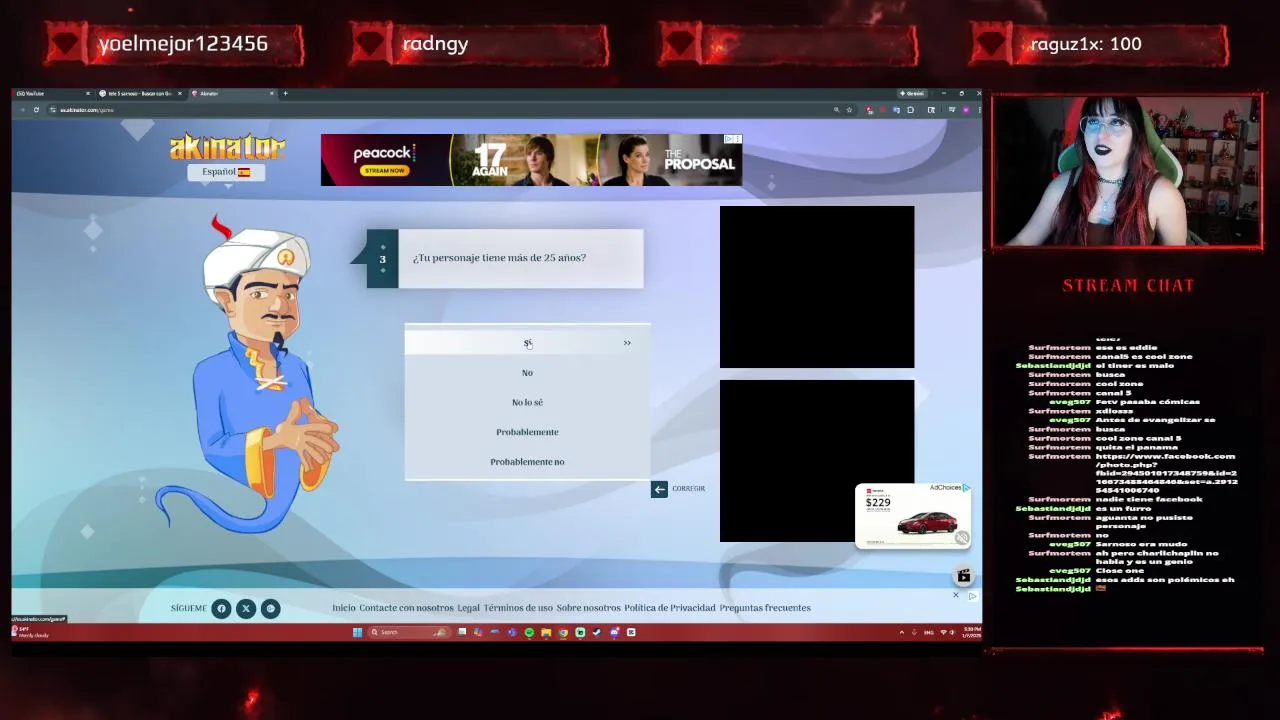Viewport: 1280px width, 720px height.
Task: Answer 'Probablemente'
Action: tap(528, 432)
